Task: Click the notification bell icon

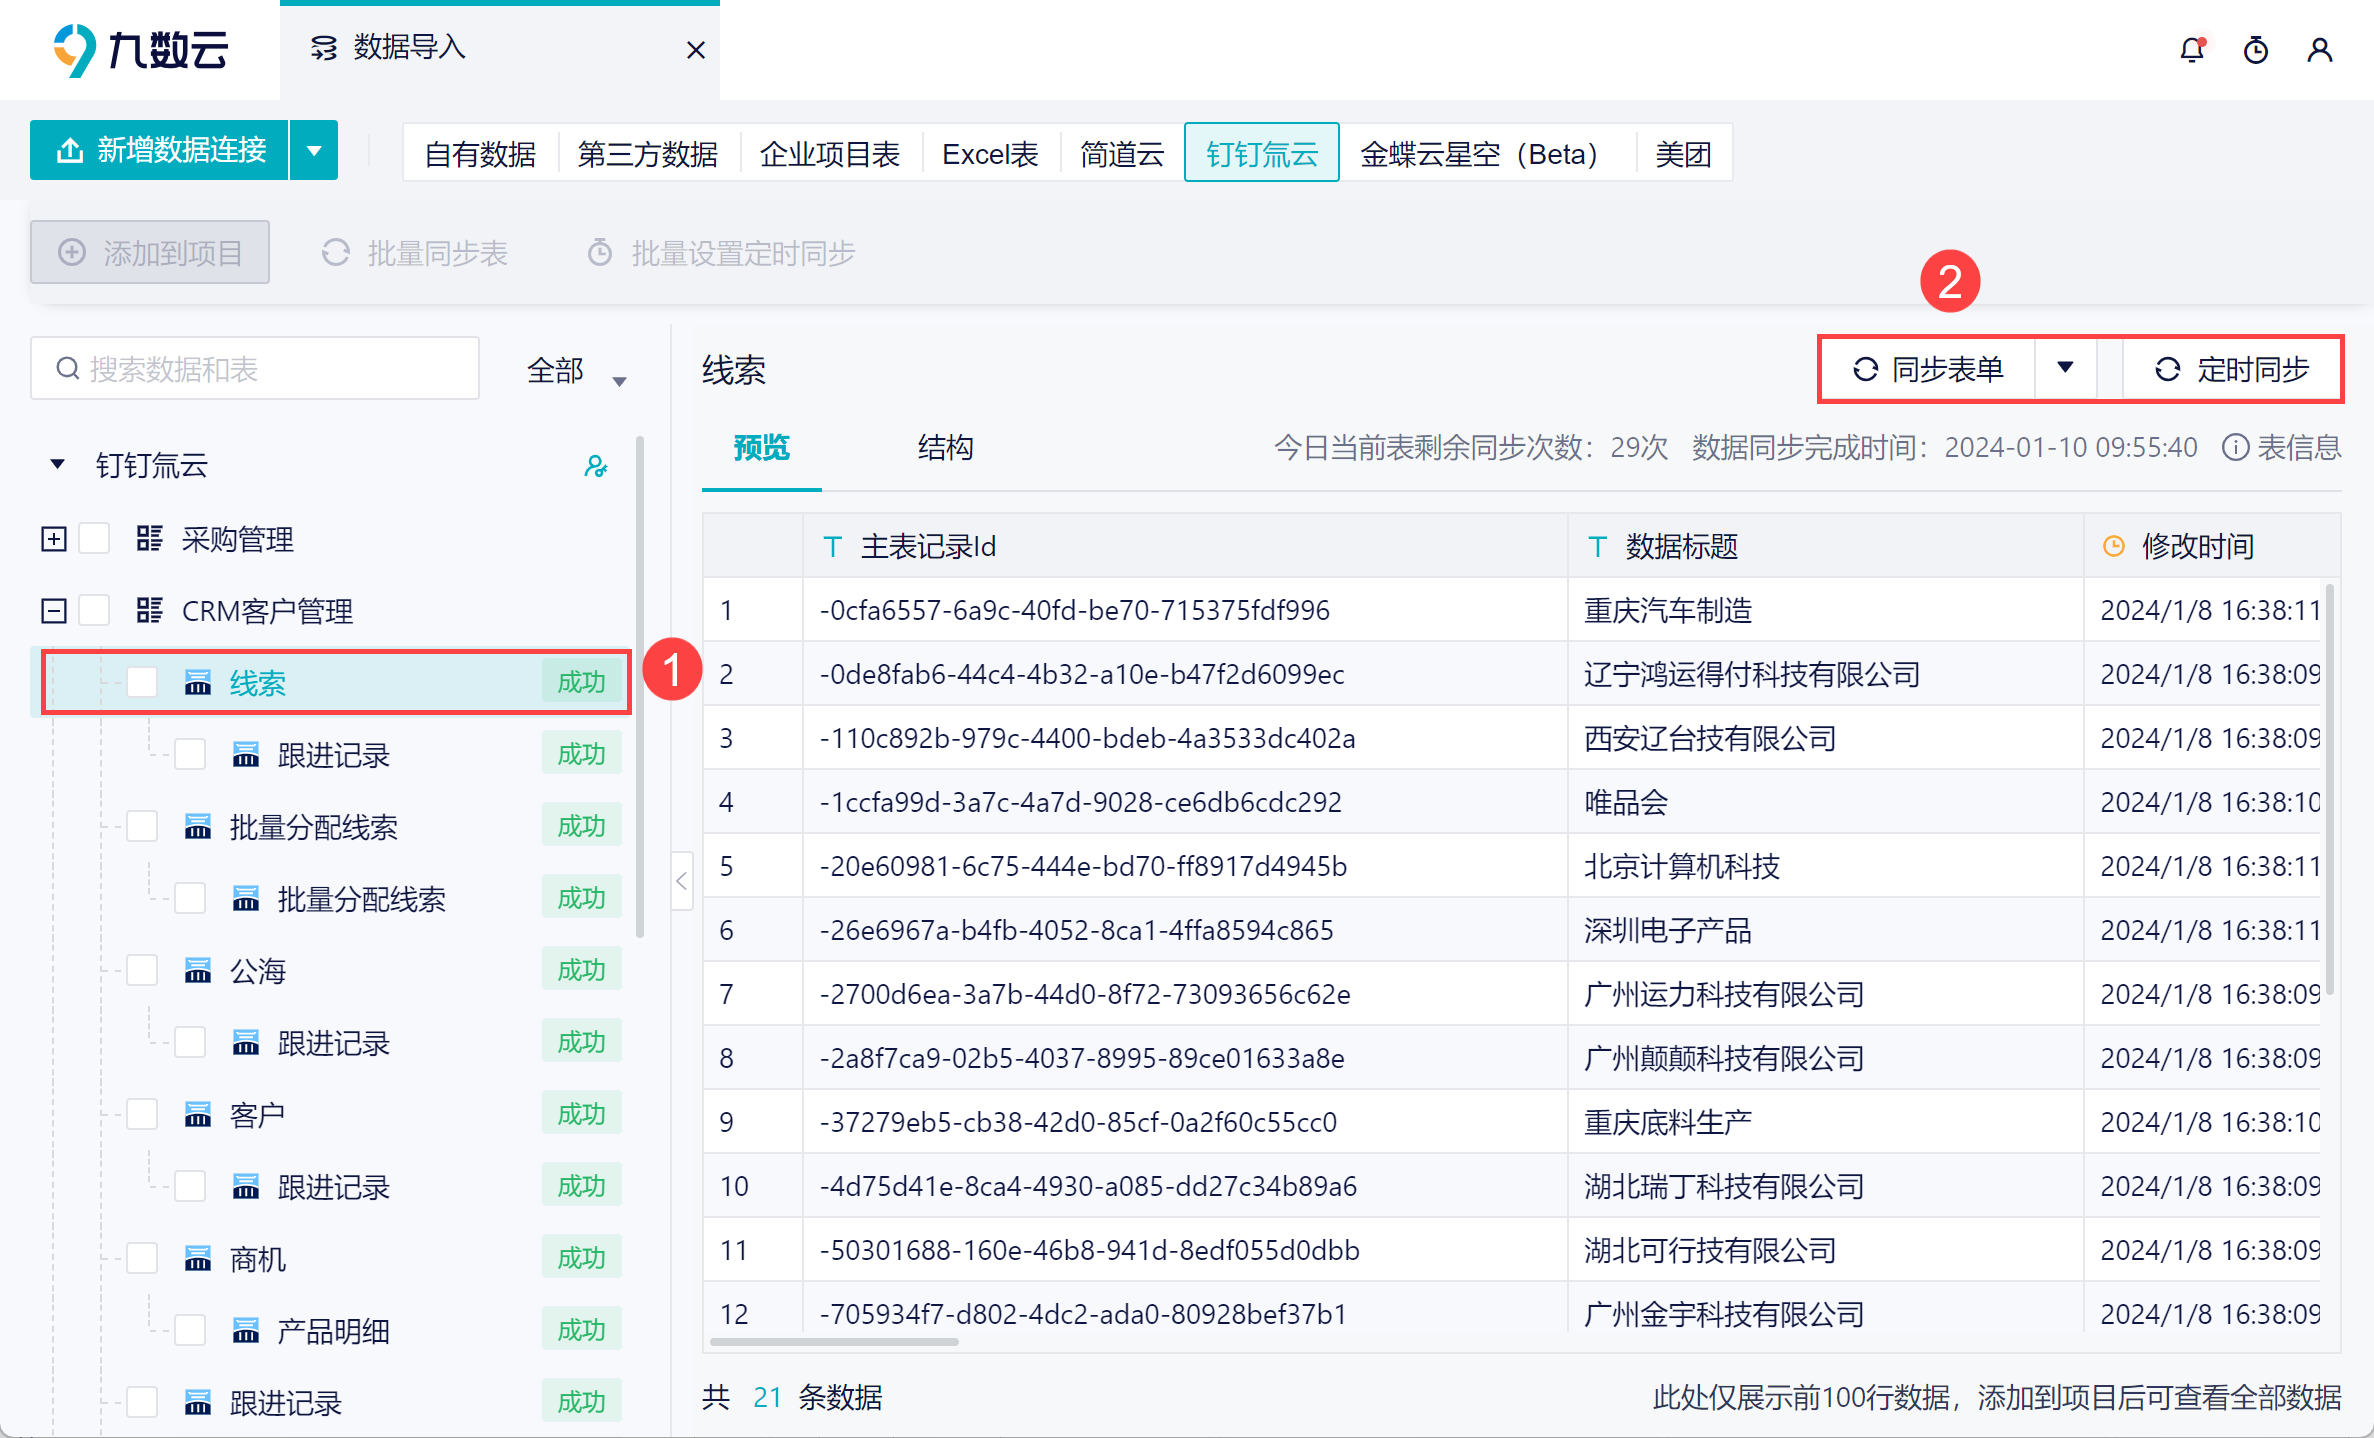Action: coord(2191,50)
